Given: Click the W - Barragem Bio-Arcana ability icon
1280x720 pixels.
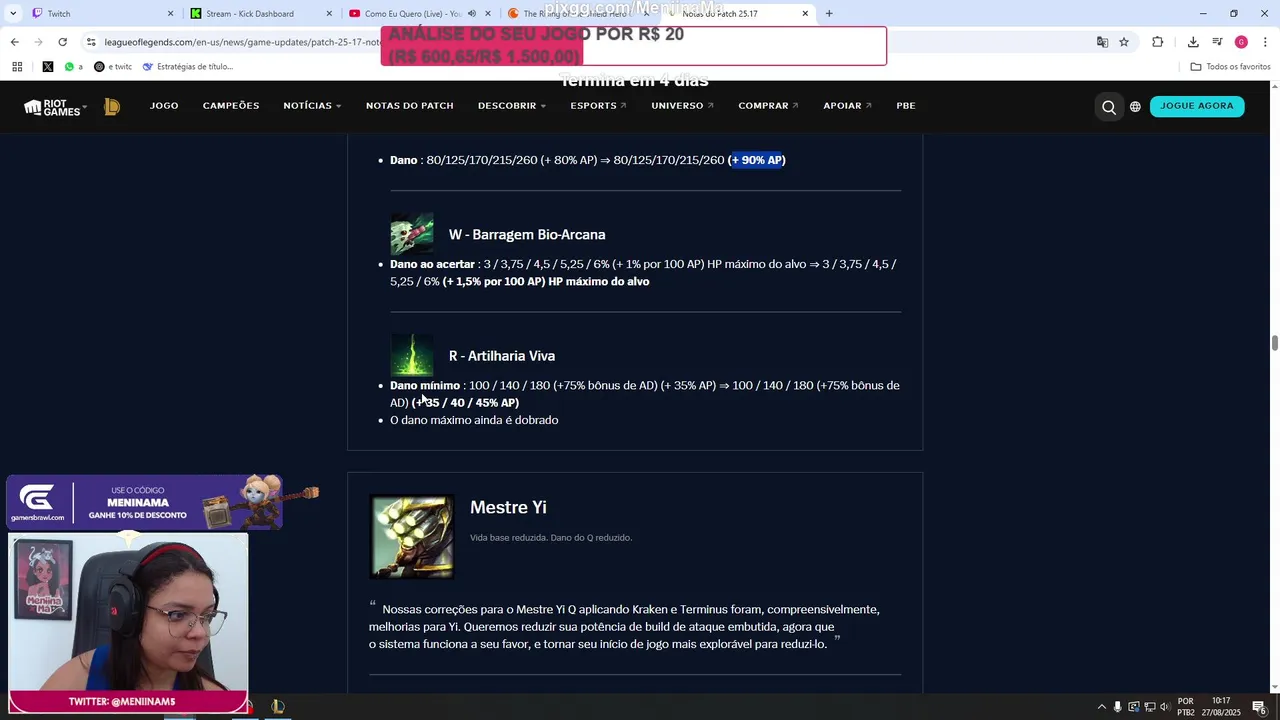Looking at the screenshot, I should pos(412,234).
